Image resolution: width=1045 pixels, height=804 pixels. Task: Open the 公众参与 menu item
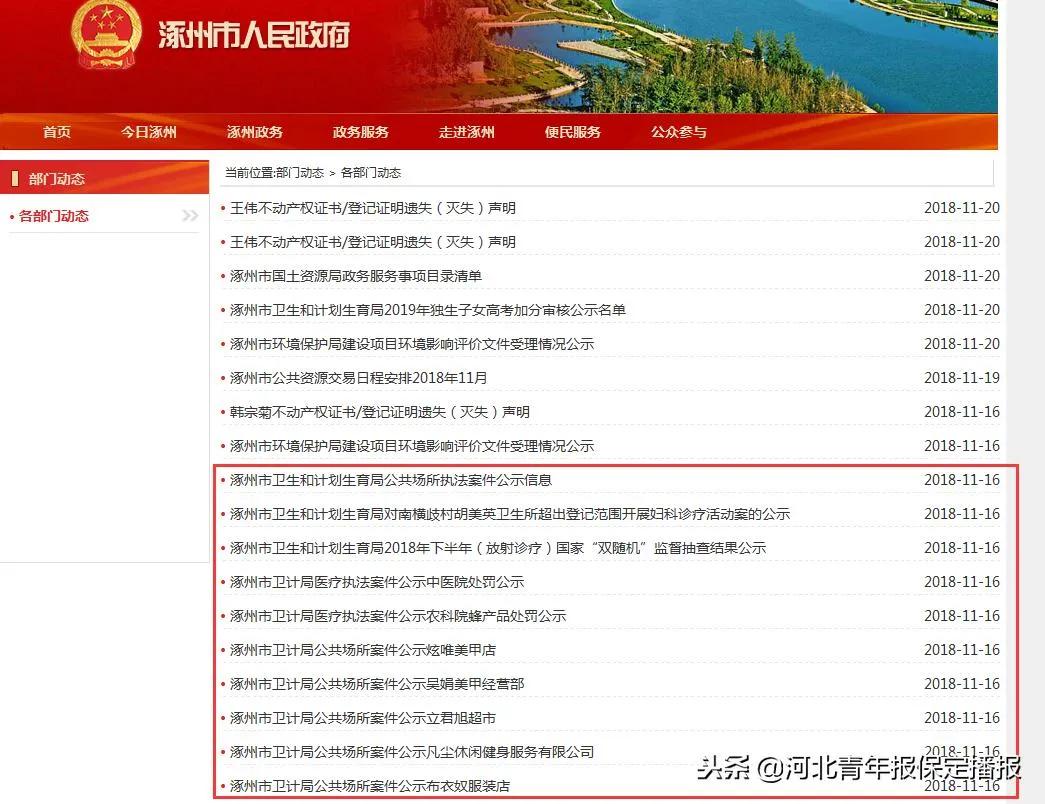[679, 132]
